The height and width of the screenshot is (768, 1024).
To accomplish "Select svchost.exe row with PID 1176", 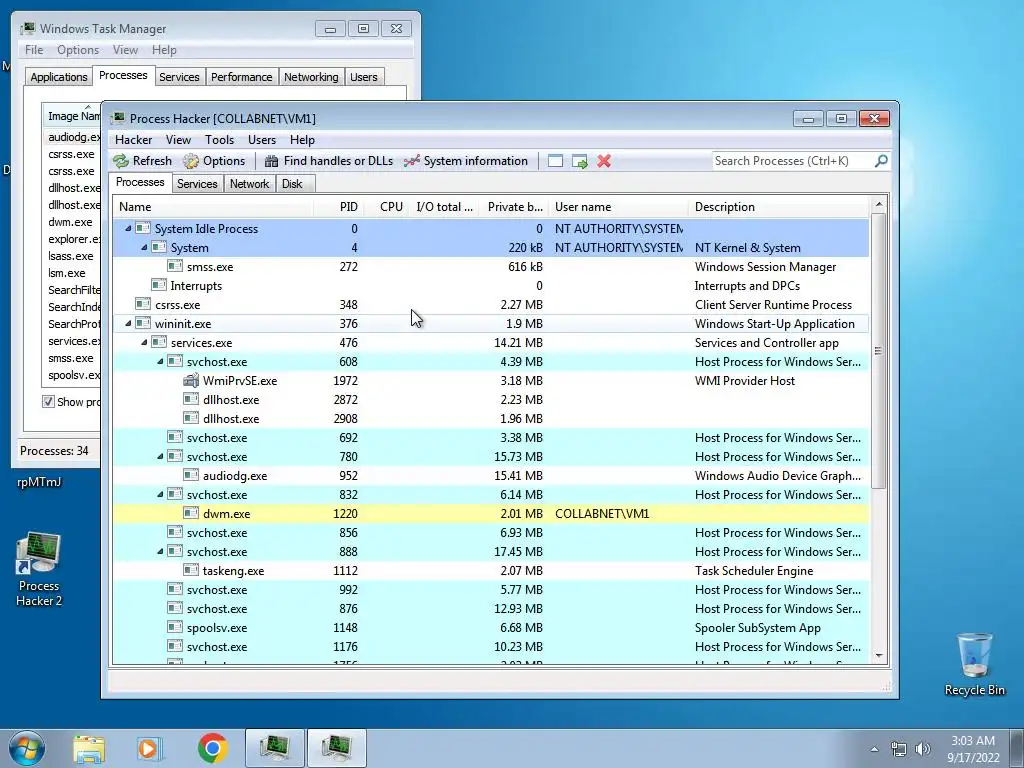I will point(490,647).
